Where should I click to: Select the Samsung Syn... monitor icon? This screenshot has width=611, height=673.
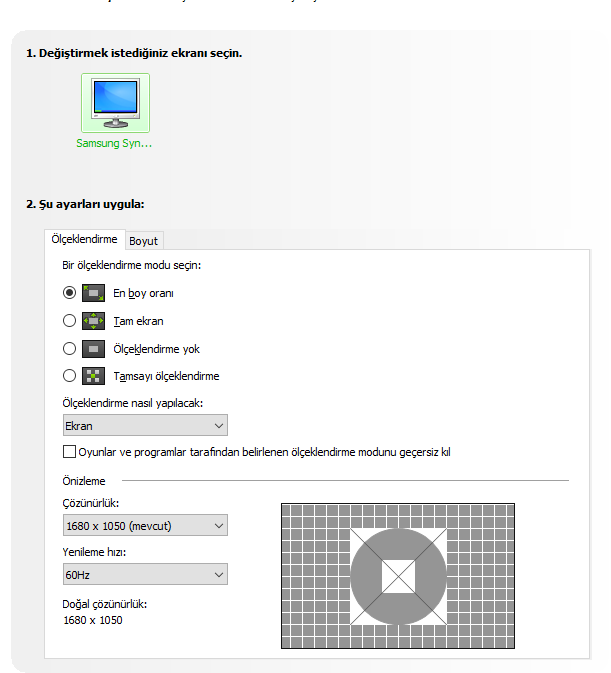[115, 103]
